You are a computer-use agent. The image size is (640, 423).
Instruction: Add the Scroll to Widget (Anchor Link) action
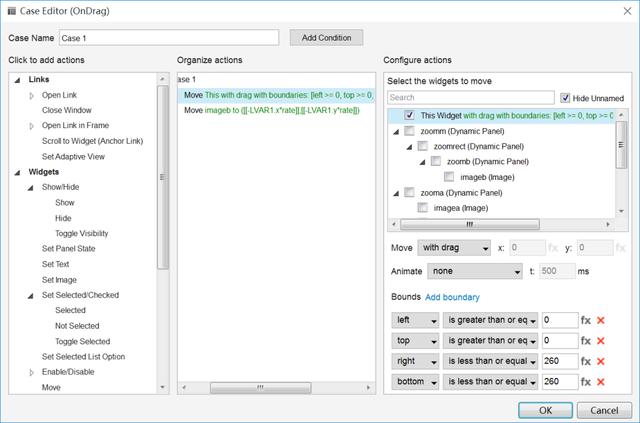coord(92,141)
